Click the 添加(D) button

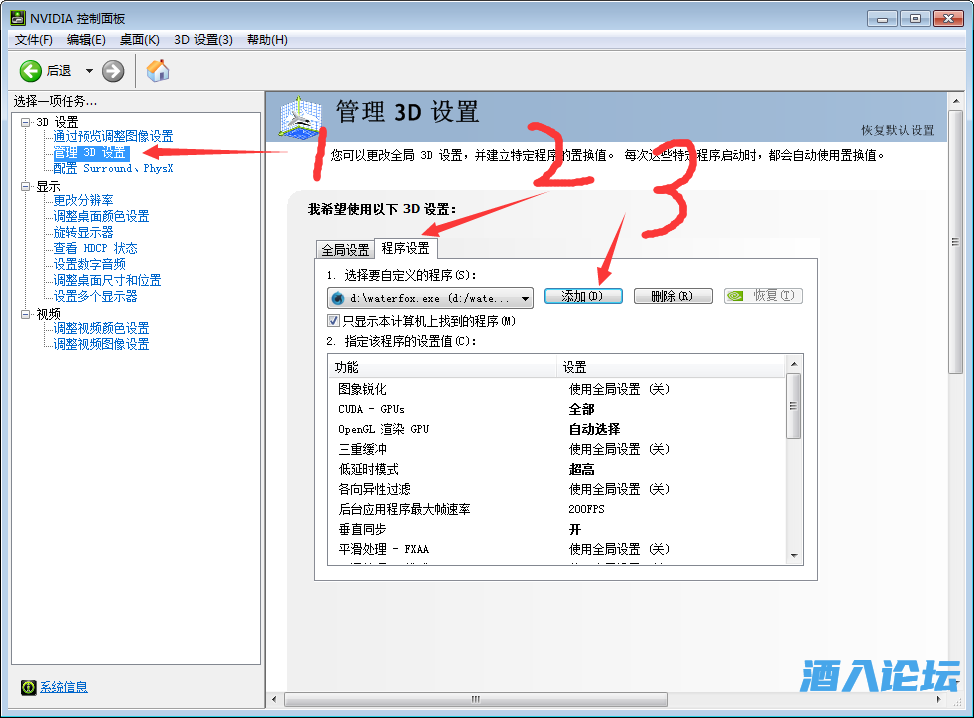(x=583, y=296)
